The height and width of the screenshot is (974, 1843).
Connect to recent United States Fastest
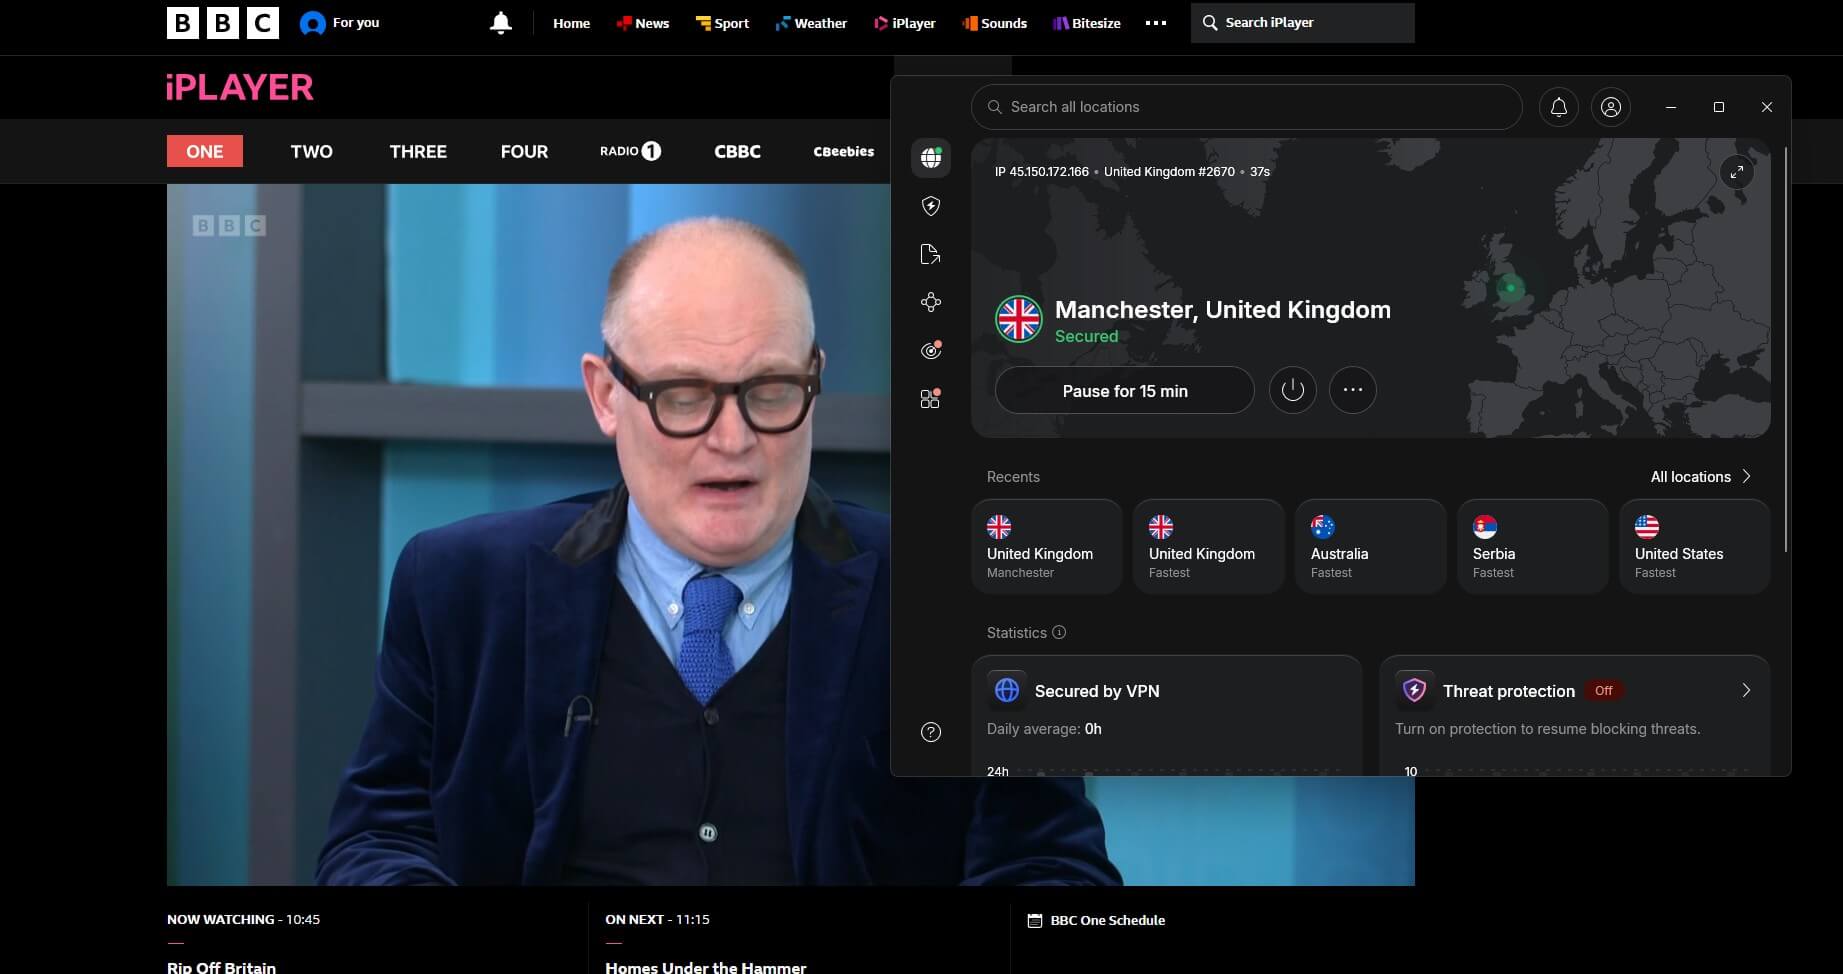click(1695, 547)
